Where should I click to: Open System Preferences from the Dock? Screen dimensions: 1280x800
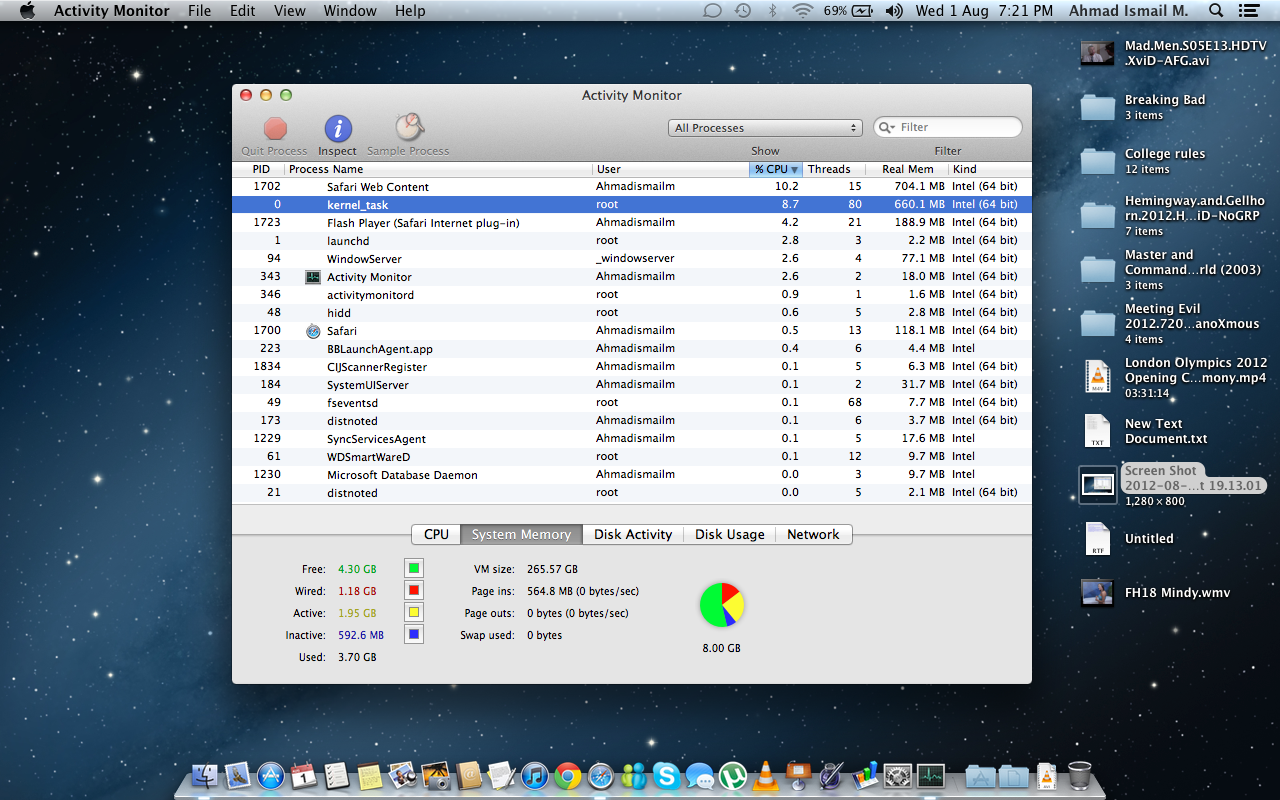pyautogui.click(x=898, y=775)
